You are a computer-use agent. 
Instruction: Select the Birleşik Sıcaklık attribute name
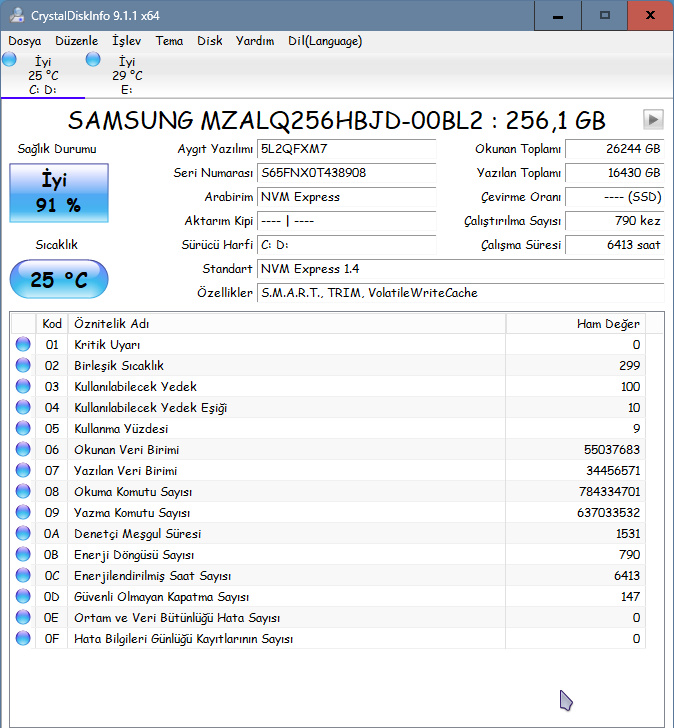pos(119,366)
